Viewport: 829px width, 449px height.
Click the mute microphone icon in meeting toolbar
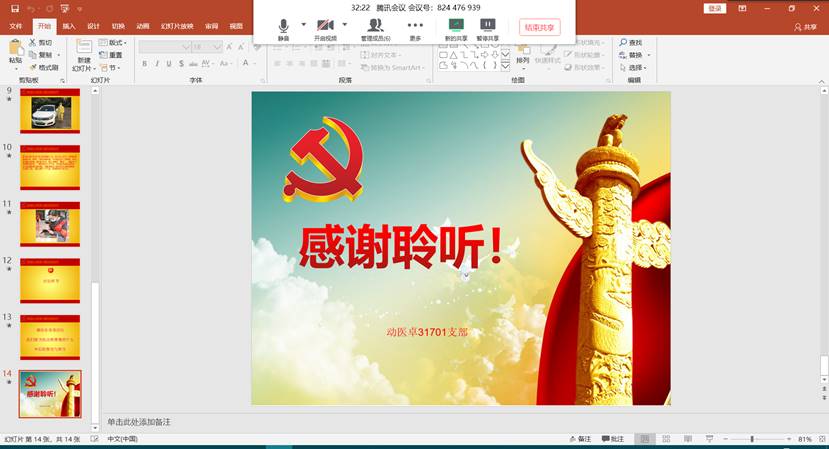click(x=283, y=25)
